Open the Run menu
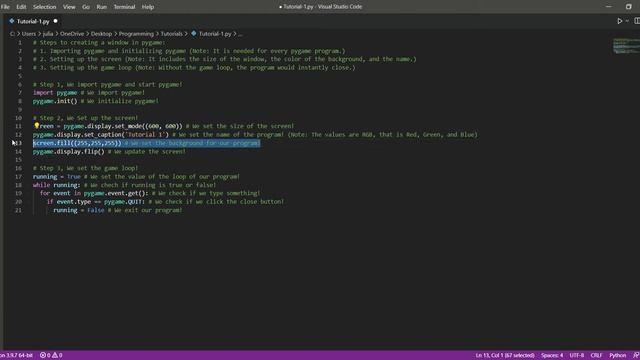Viewport: 640px width, 360px height. tap(102, 7)
